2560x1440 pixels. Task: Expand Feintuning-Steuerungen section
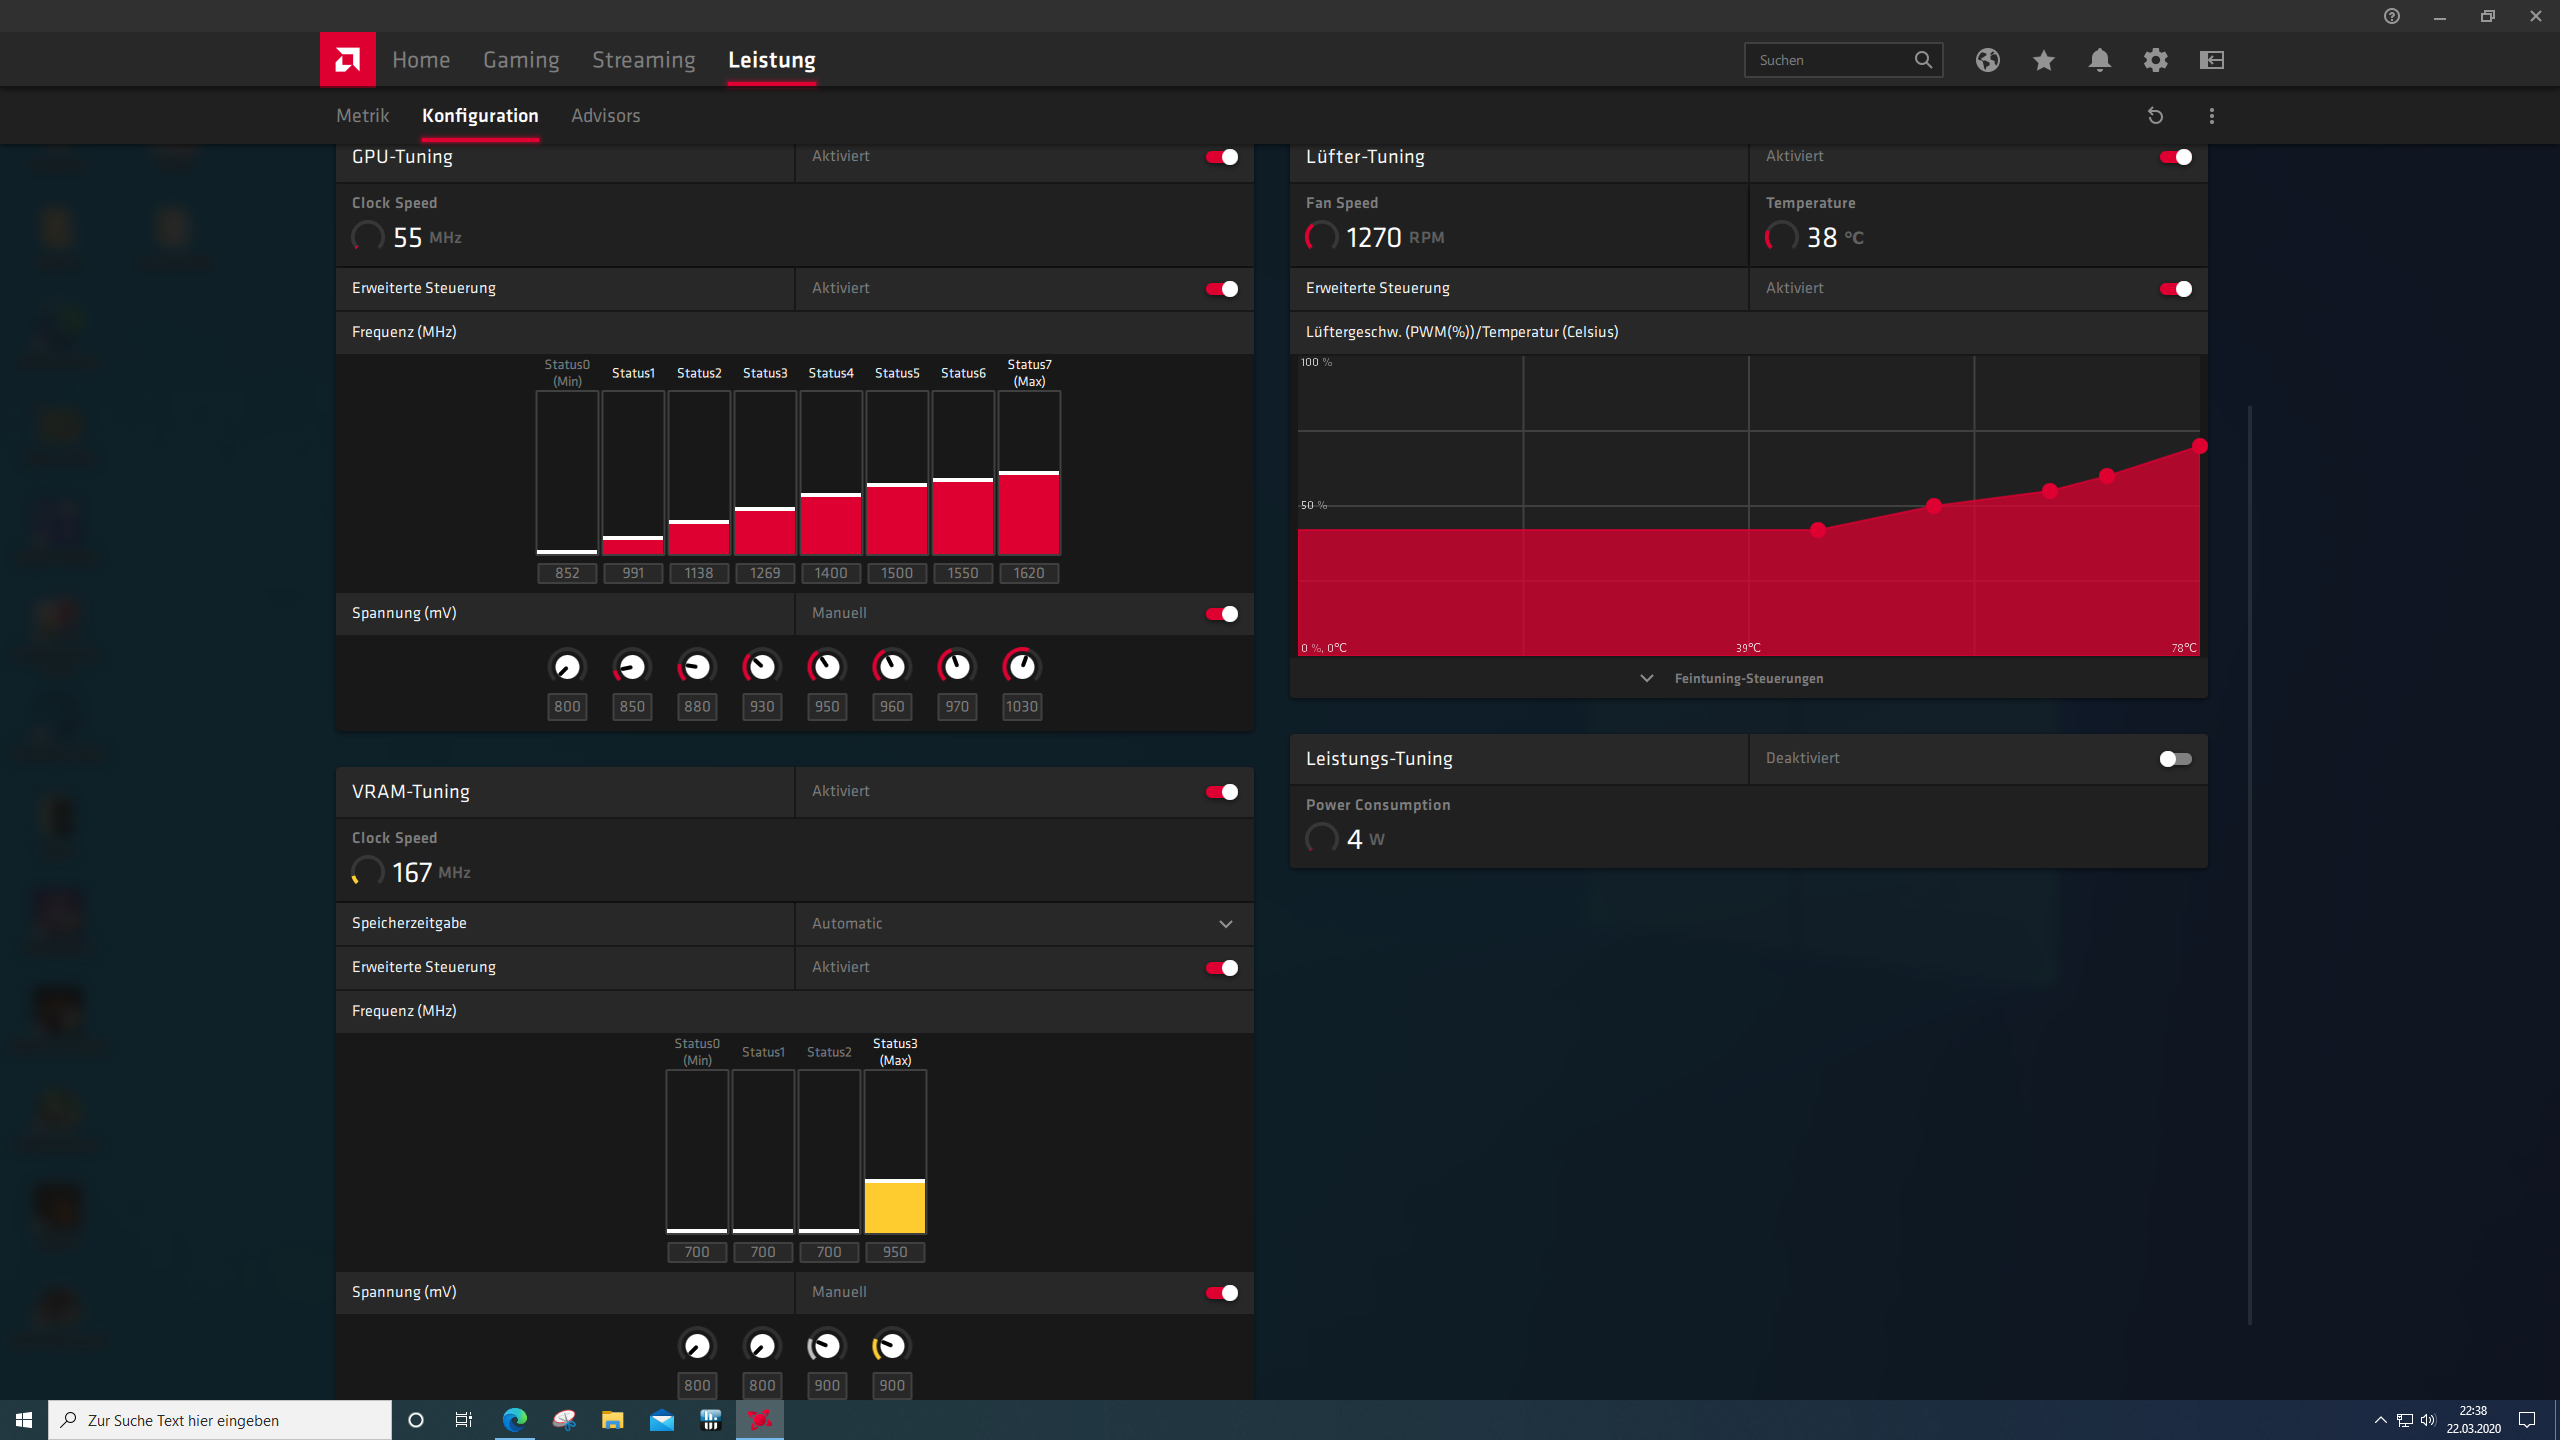click(x=1748, y=678)
